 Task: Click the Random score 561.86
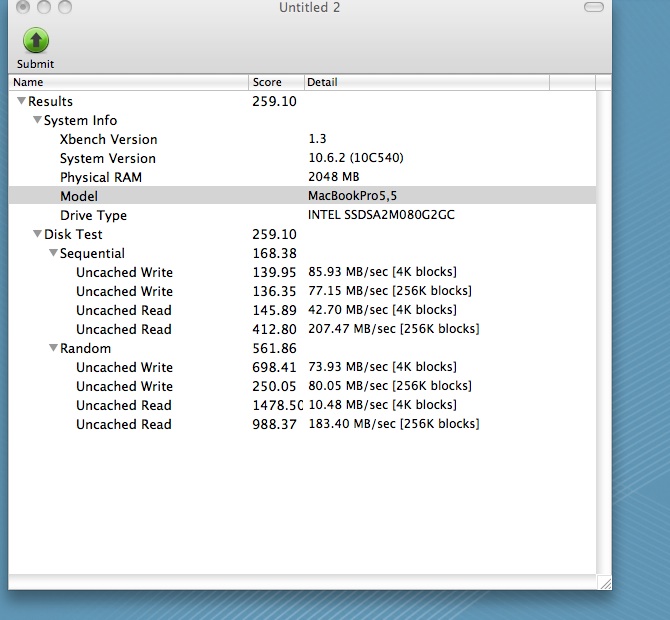(274, 348)
